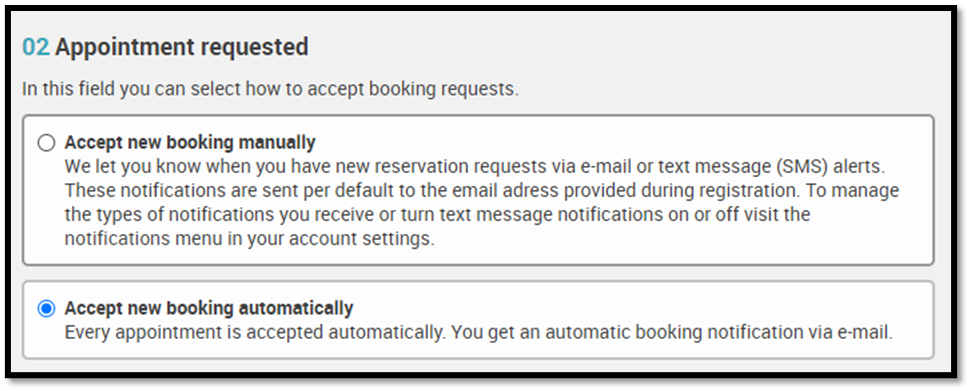Click 'notifications menu in your account settings' text
The height and width of the screenshot is (391, 970).
tap(249, 239)
